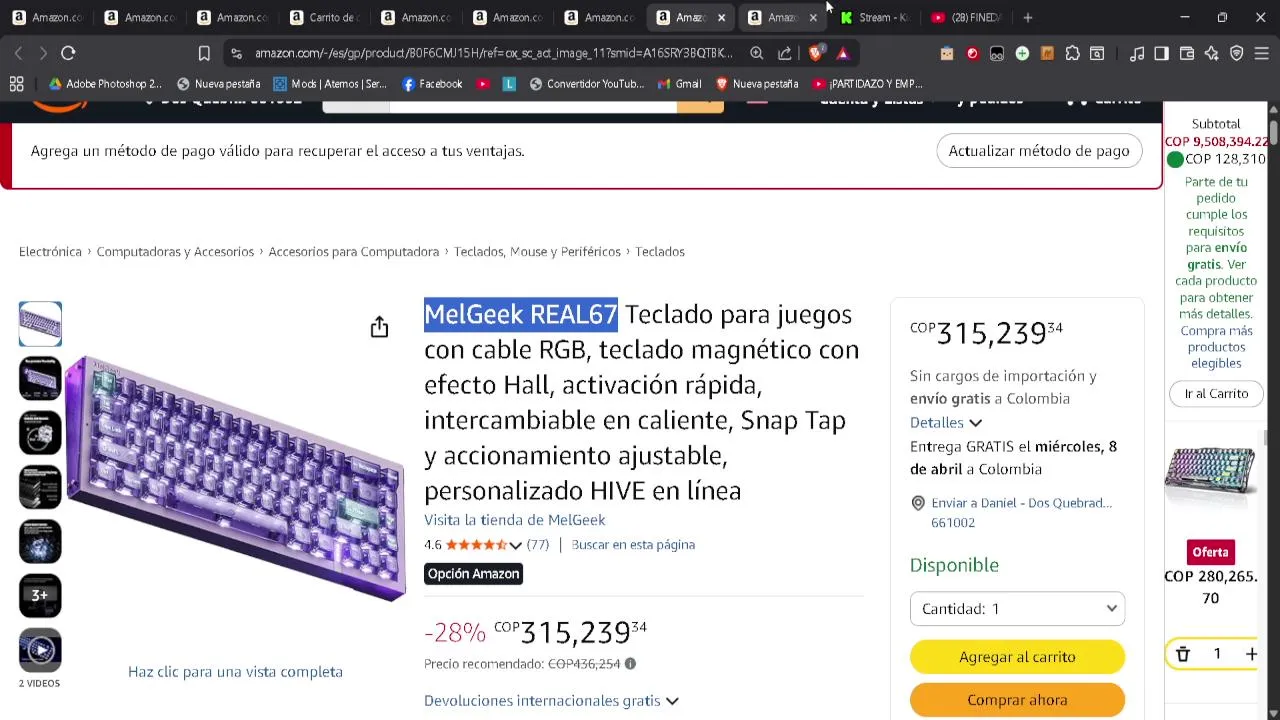The width and height of the screenshot is (1280, 720).
Task: Increase cart quantity with plus button
Action: [x=1251, y=654]
